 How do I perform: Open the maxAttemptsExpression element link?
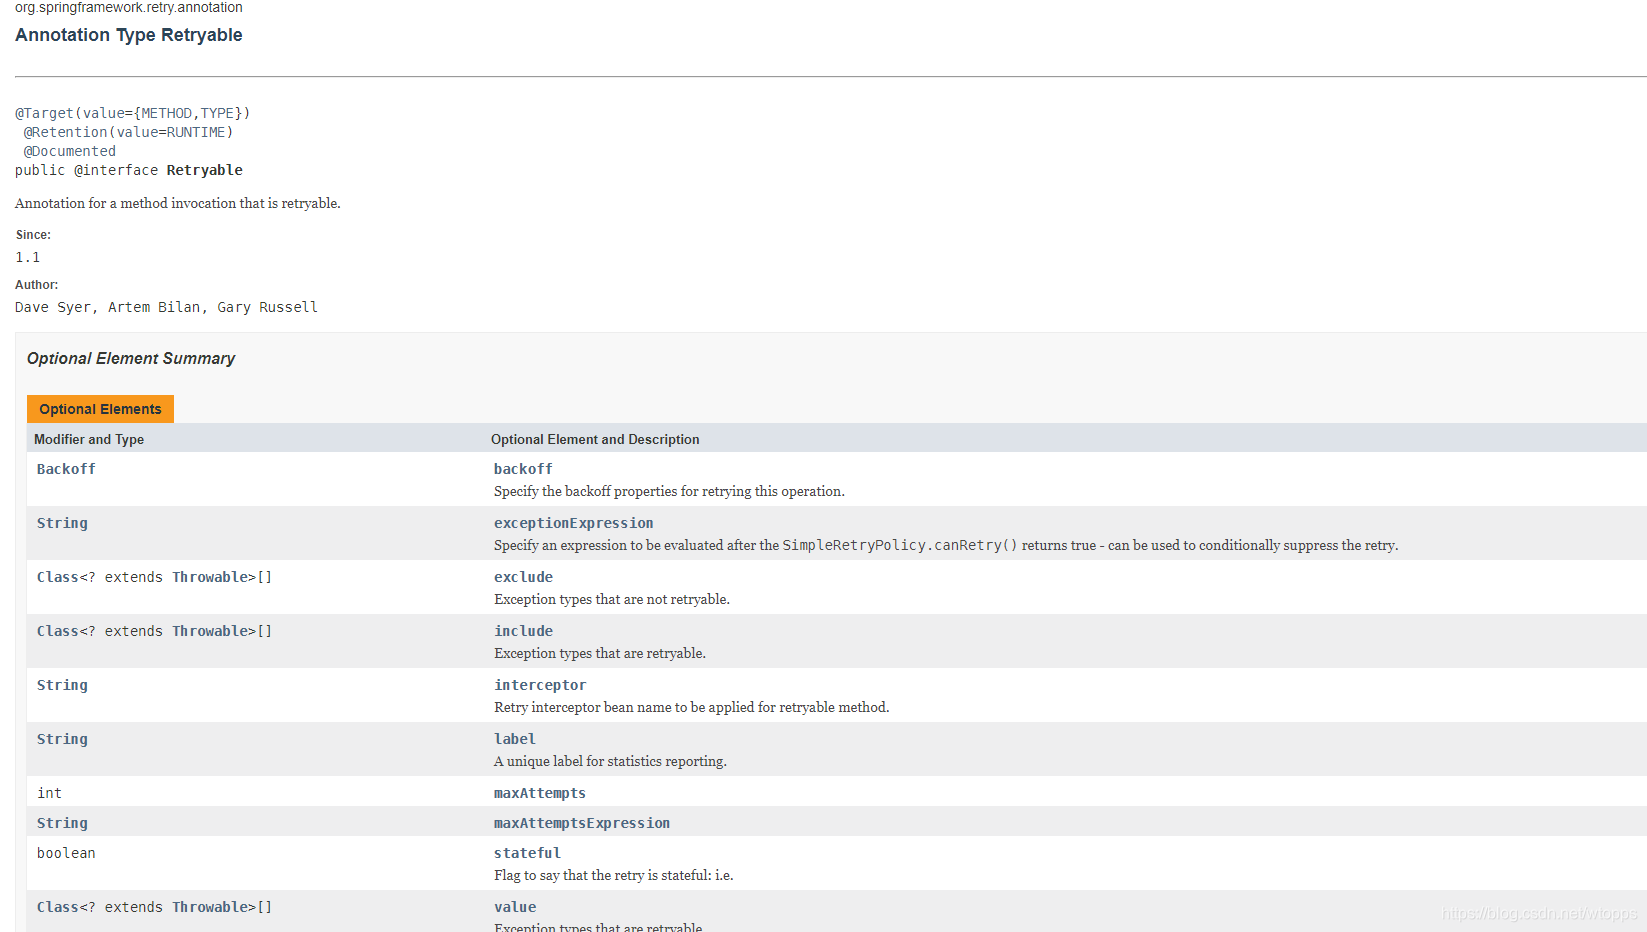[582, 823]
